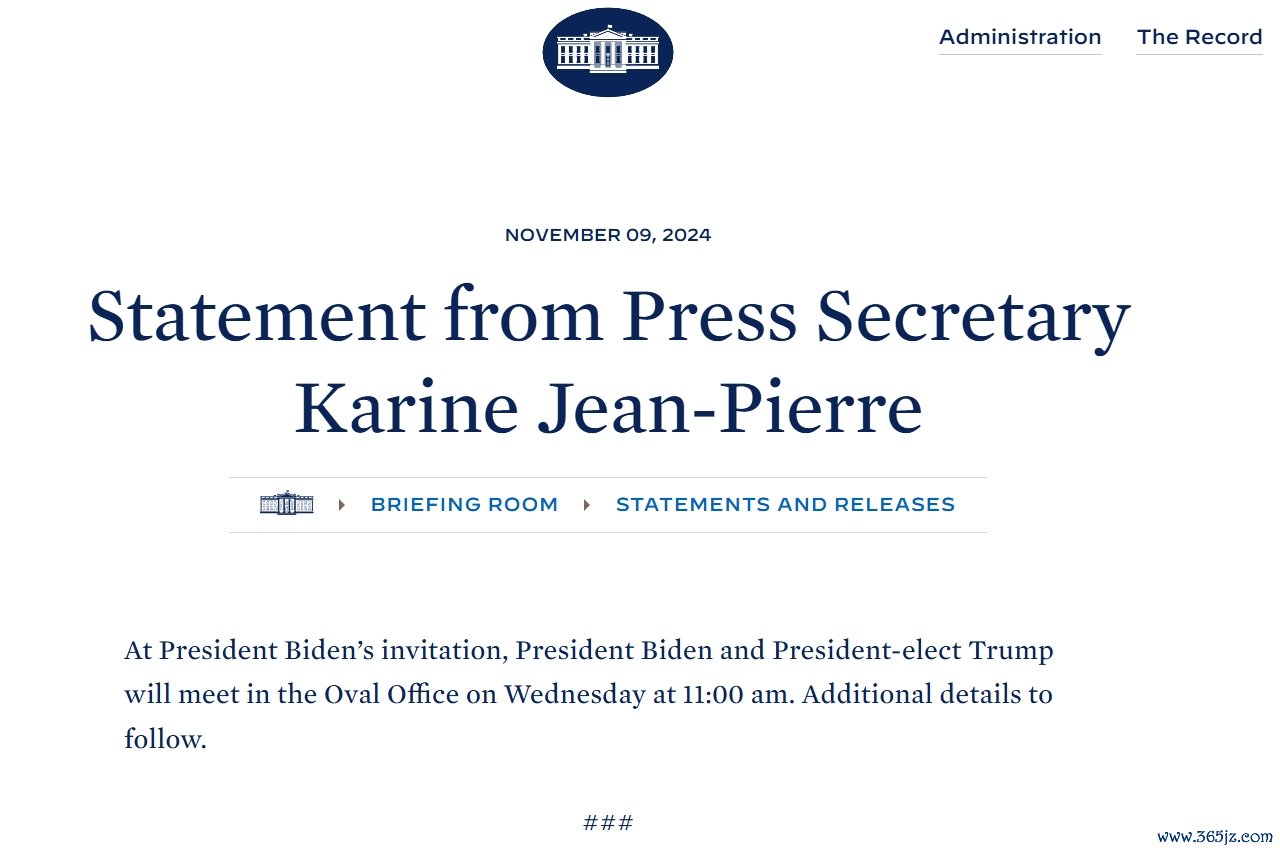Click the words 'Oval Office' in the statement
The height and width of the screenshot is (852, 1280).
(x=391, y=694)
